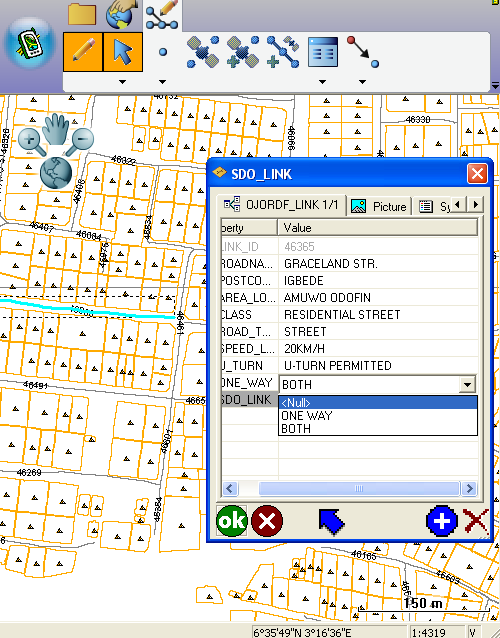Choose ONE WAY from the dropdown list
This screenshot has width=500, height=638.
pyautogui.click(x=306, y=415)
